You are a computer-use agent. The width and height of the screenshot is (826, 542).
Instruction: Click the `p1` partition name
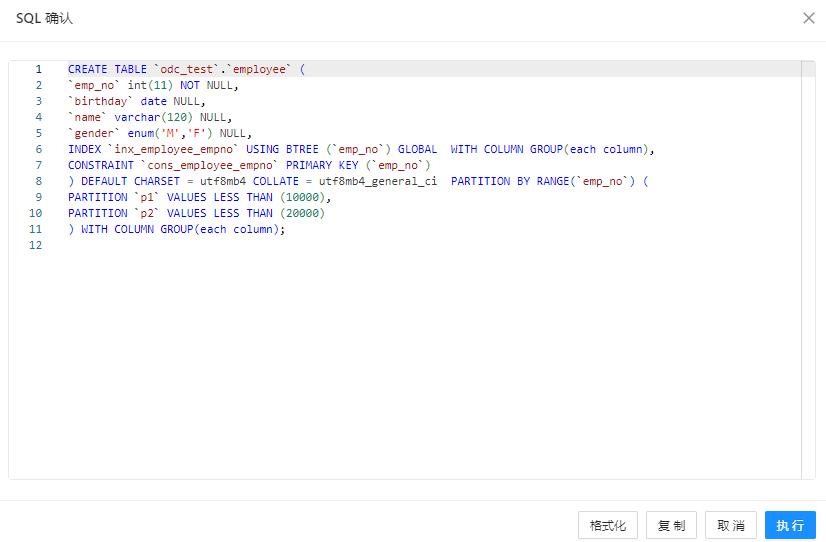point(147,198)
